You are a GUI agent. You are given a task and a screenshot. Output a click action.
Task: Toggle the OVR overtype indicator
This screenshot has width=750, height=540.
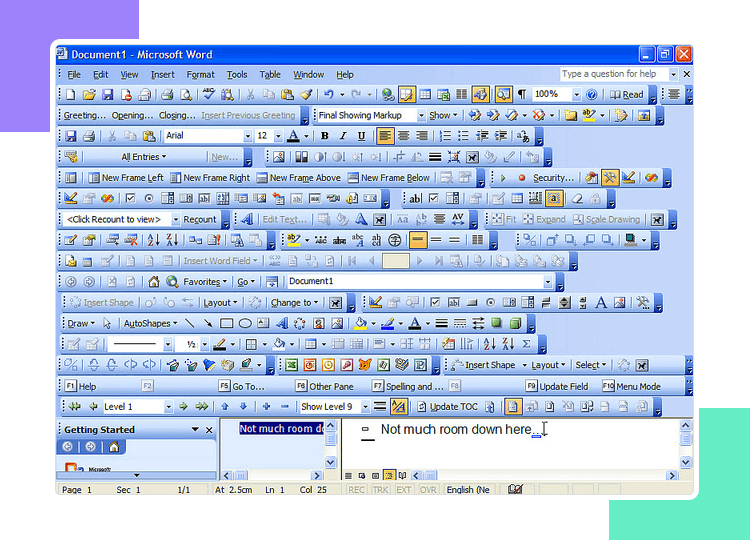tap(428, 490)
